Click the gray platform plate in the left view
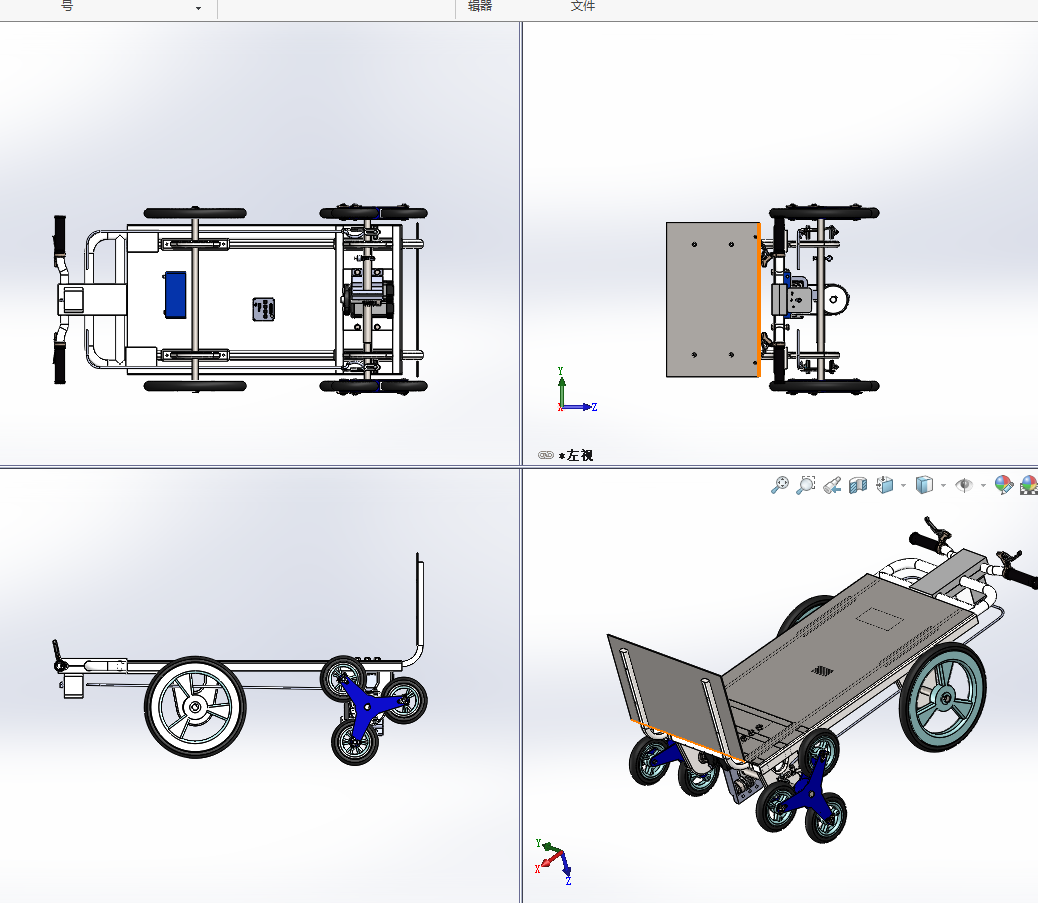 tap(712, 299)
